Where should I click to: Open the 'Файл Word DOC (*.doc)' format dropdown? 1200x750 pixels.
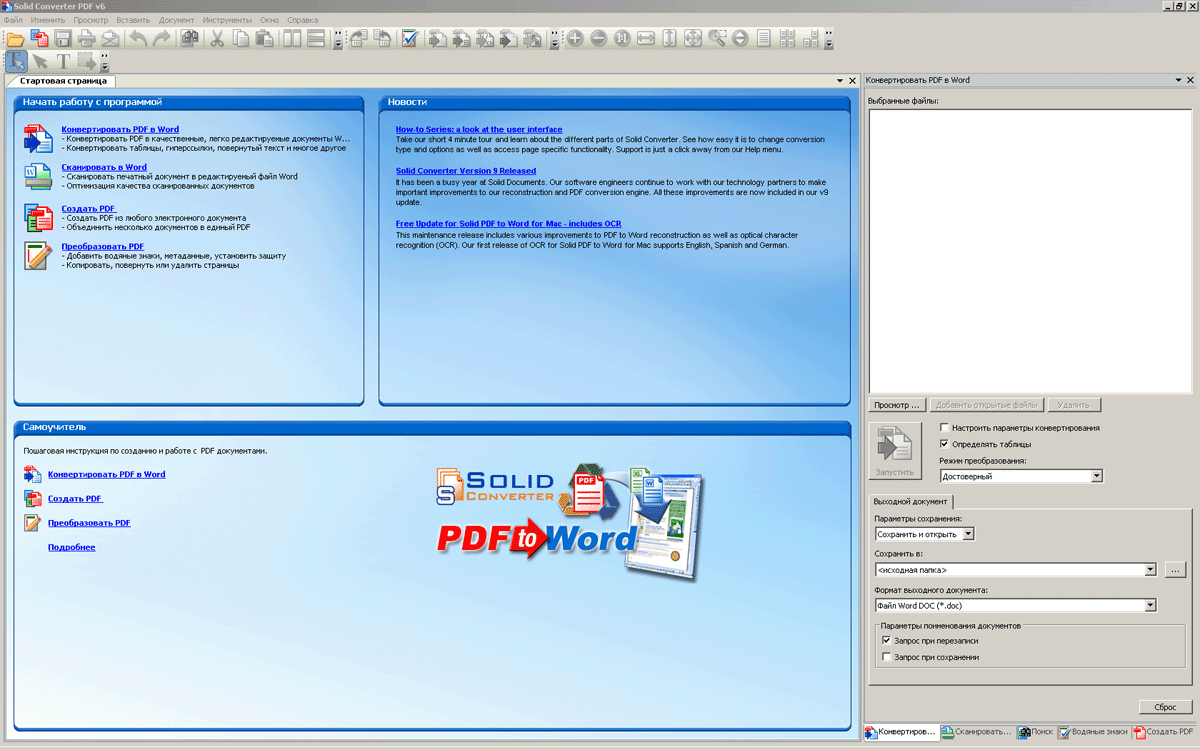(1151, 605)
